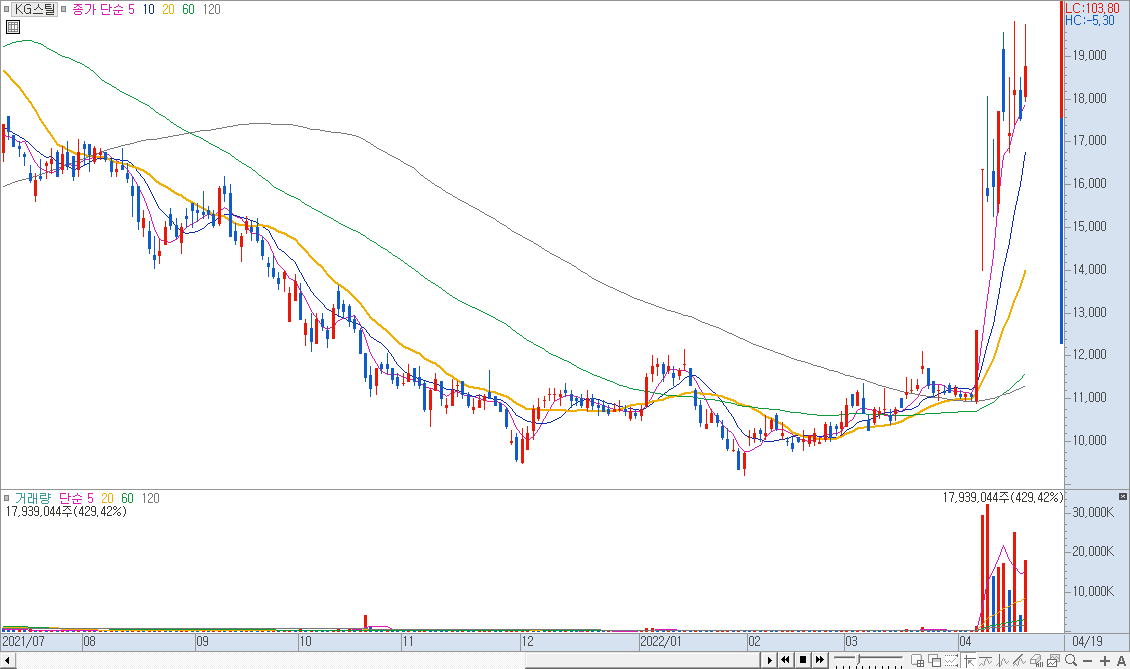This screenshot has width=1130, height=669.
Task: Click the horizontal line over chart icon
Action: [x=985, y=660]
